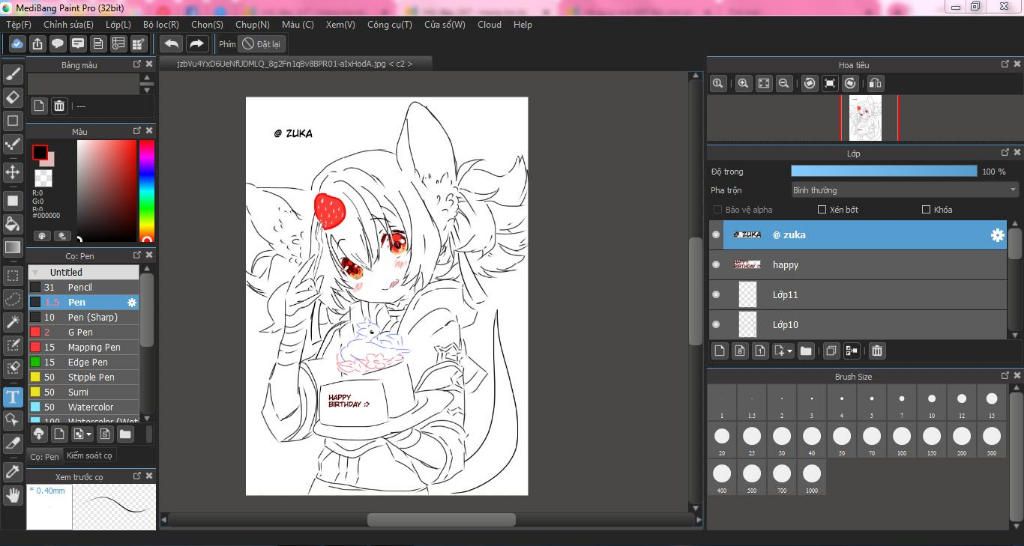
Task: Hide the @ zuka layer
Action: click(716, 234)
